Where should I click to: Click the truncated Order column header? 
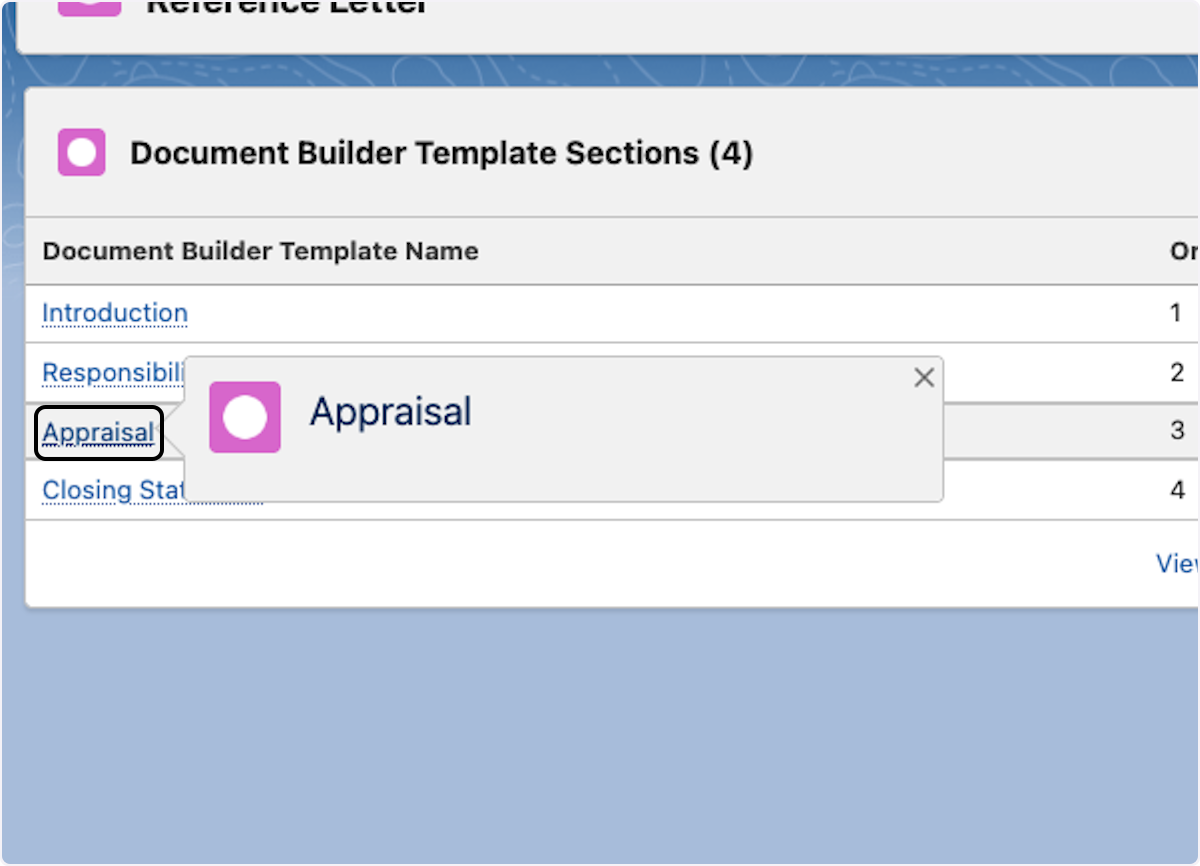pos(1184,251)
